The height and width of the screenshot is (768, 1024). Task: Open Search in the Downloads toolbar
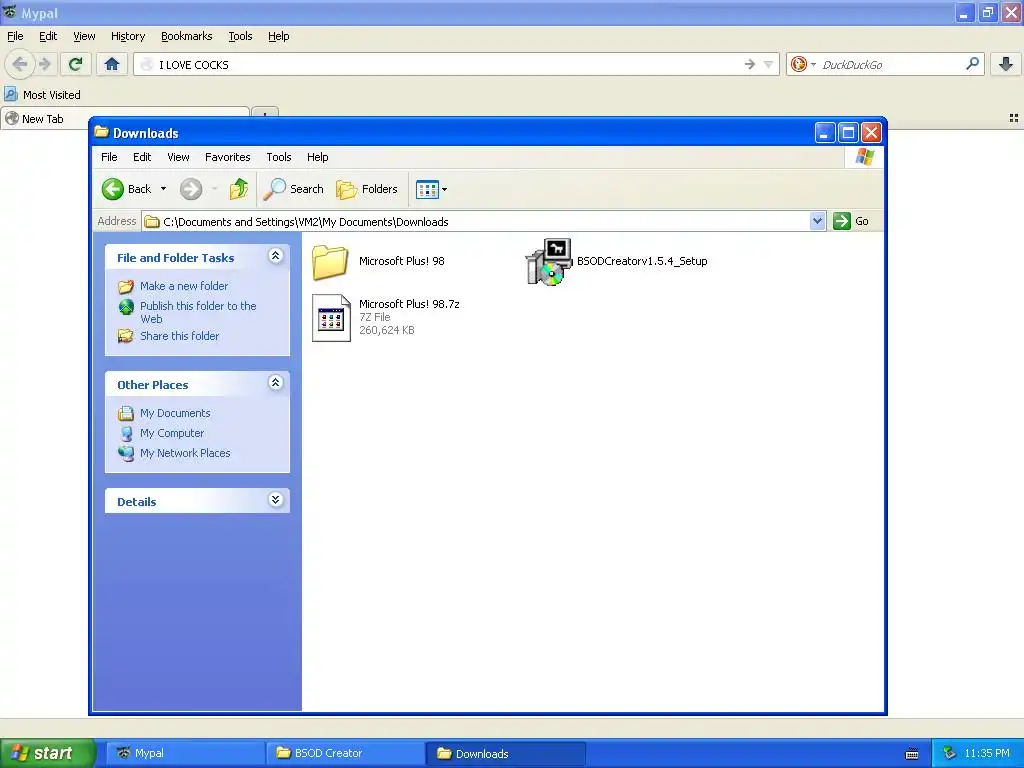293,189
